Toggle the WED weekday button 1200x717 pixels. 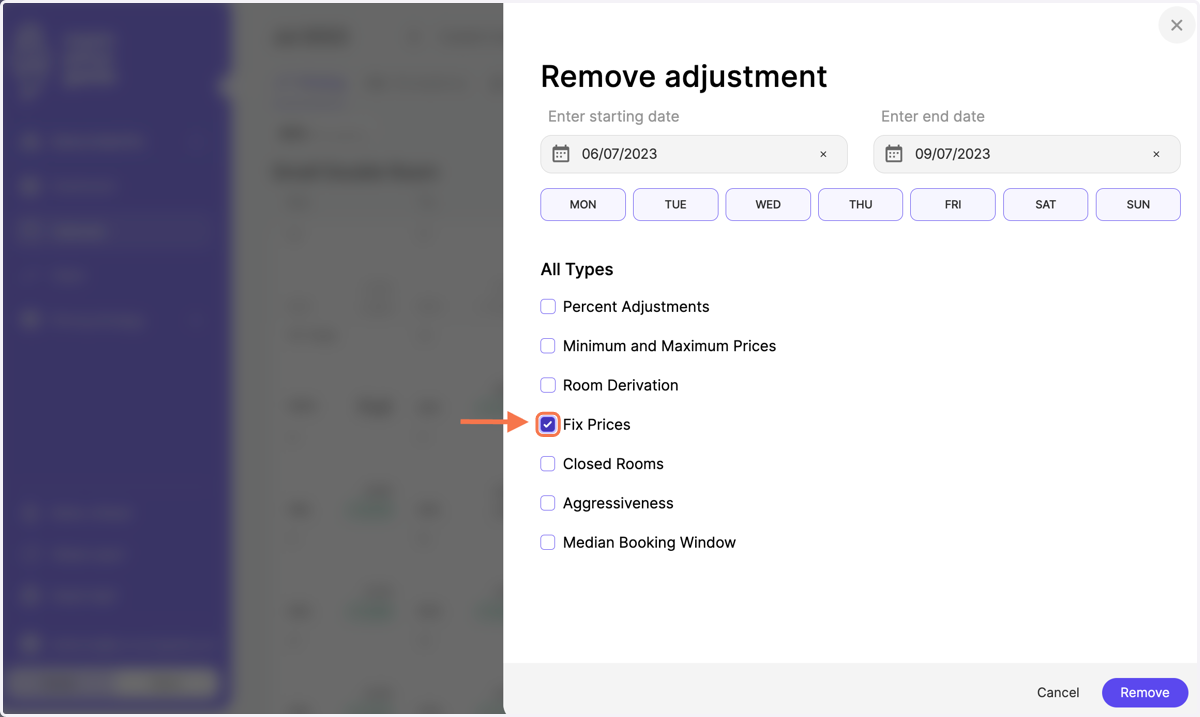(x=768, y=204)
